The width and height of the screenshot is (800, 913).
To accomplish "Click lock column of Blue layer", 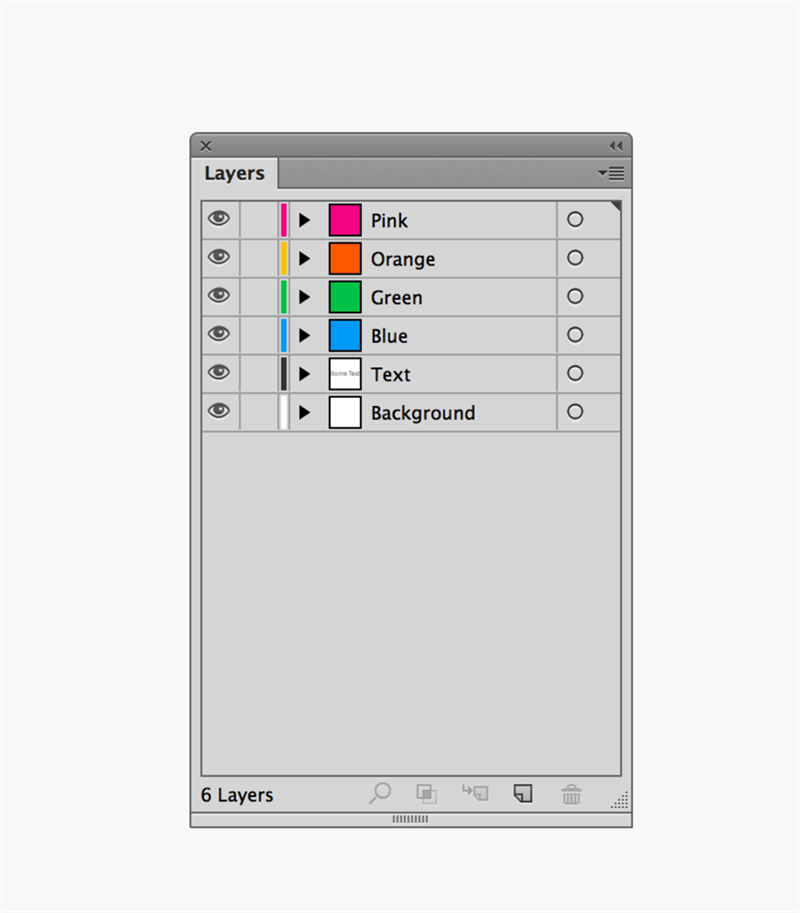I will pos(259,335).
